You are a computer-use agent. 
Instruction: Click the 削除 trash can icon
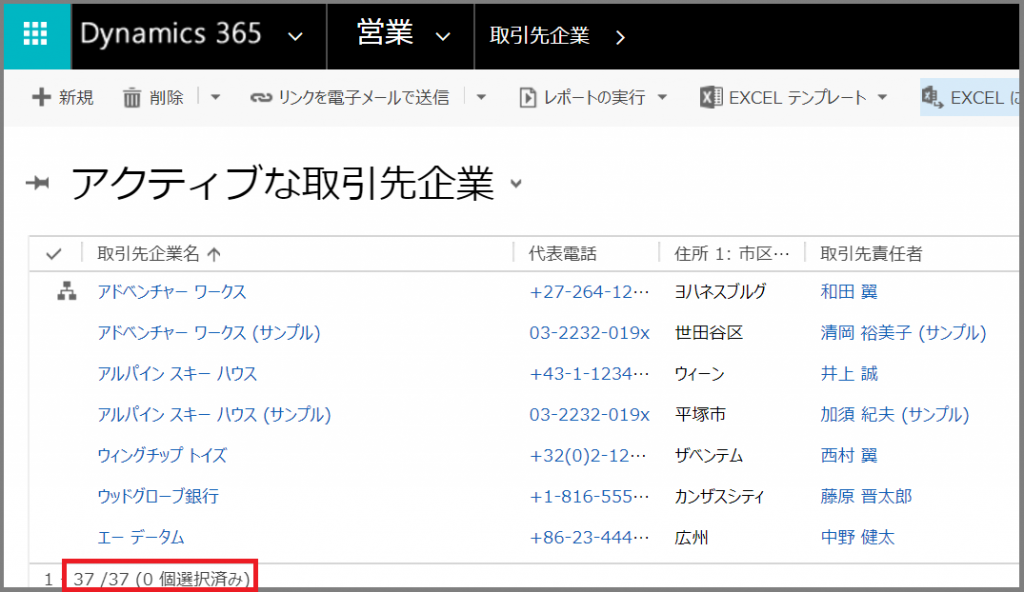coord(132,97)
